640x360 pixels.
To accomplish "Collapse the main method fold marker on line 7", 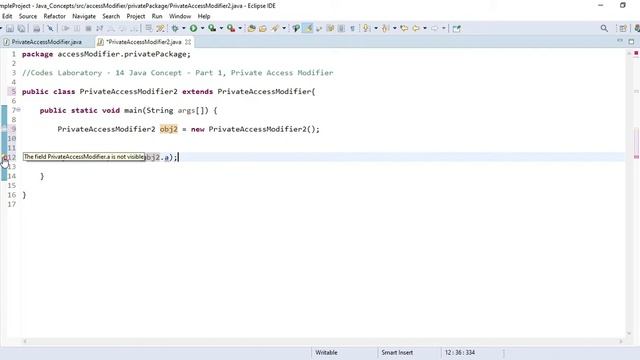I will coord(19,110).
